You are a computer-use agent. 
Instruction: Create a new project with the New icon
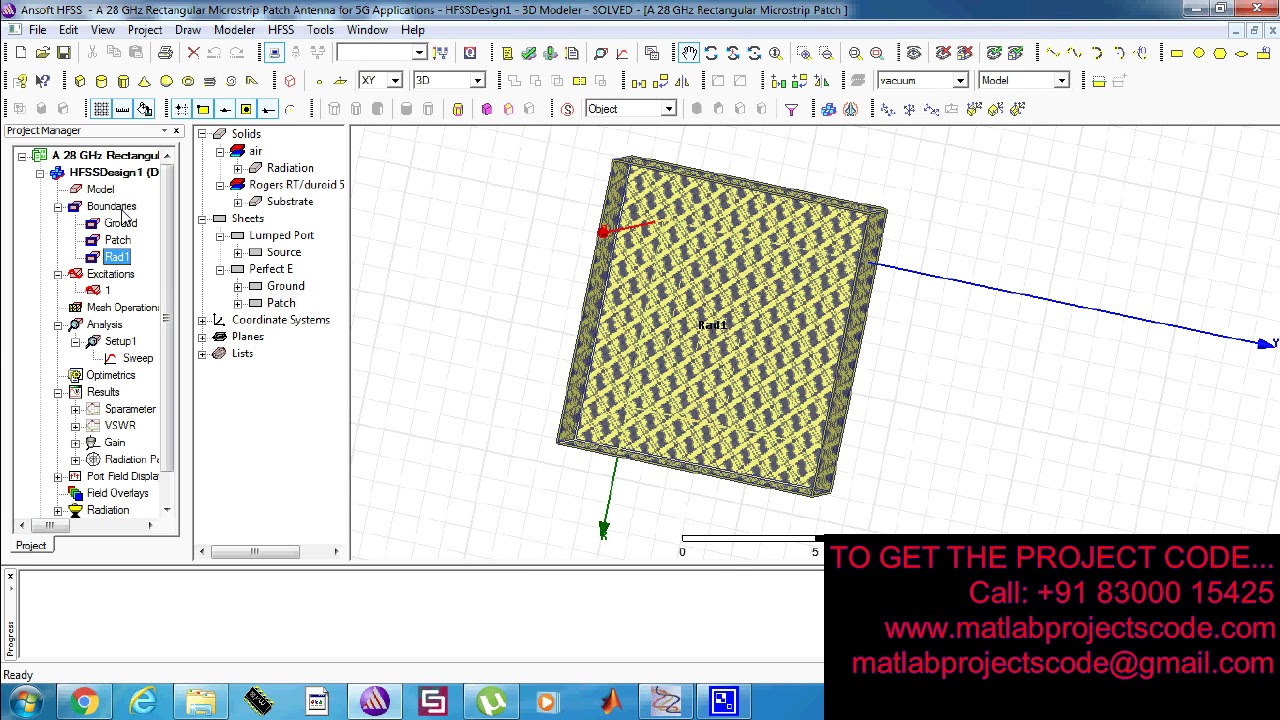point(20,53)
